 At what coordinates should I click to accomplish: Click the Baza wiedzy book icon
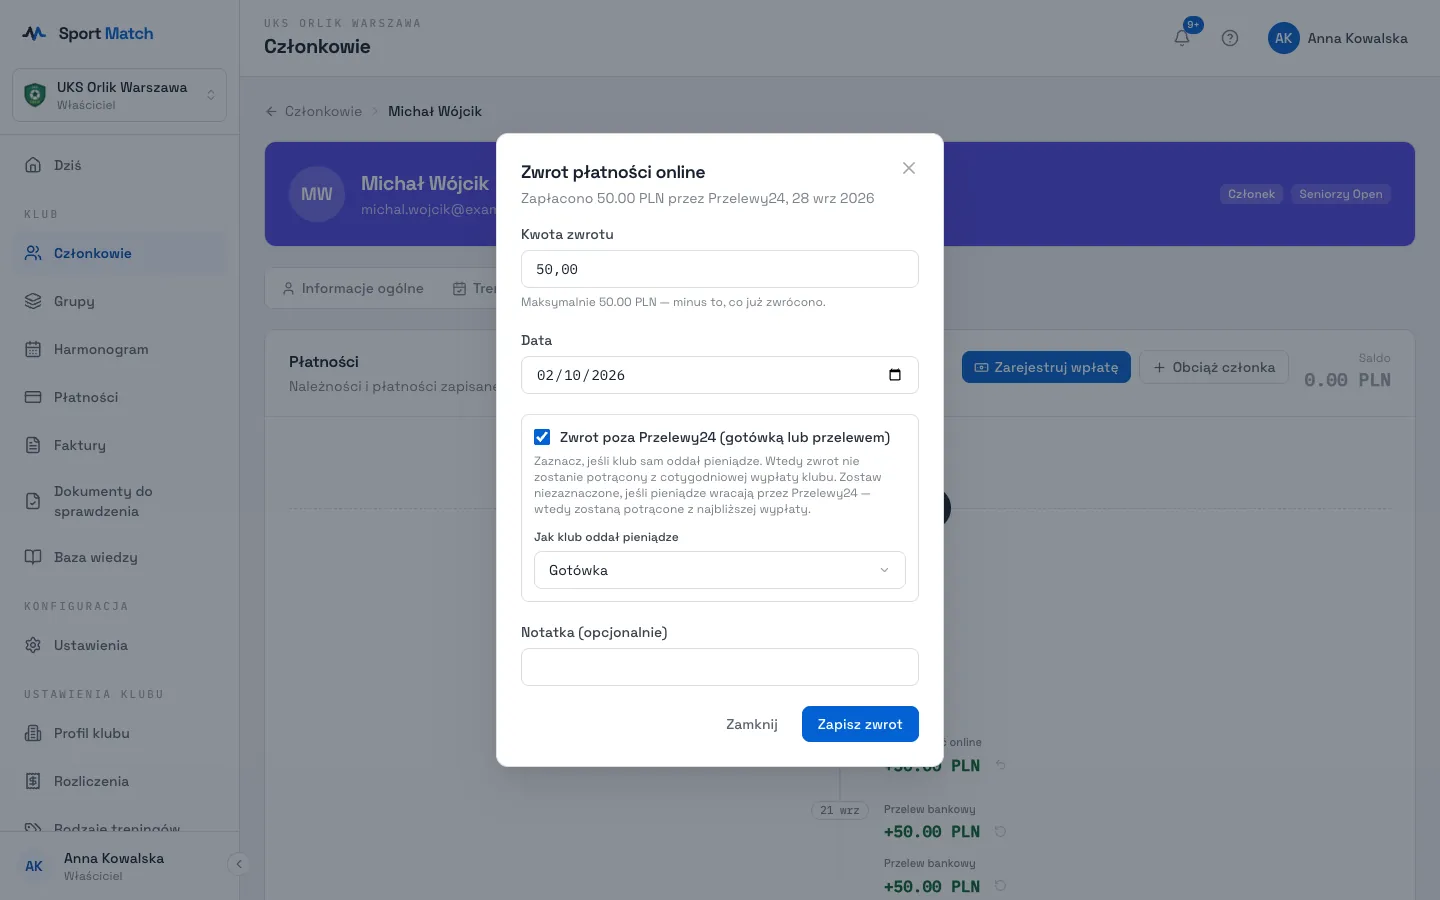click(x=33, y=557)
